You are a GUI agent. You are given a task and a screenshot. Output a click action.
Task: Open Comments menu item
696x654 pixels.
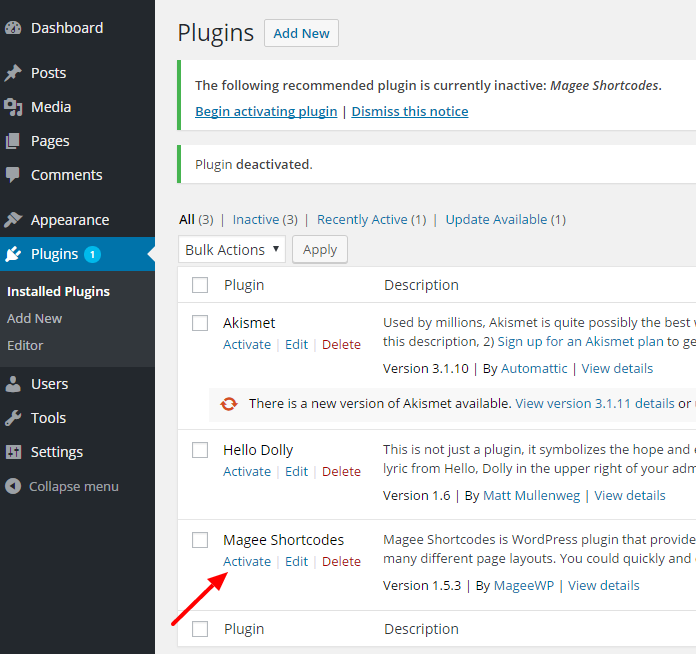(77, 175)
